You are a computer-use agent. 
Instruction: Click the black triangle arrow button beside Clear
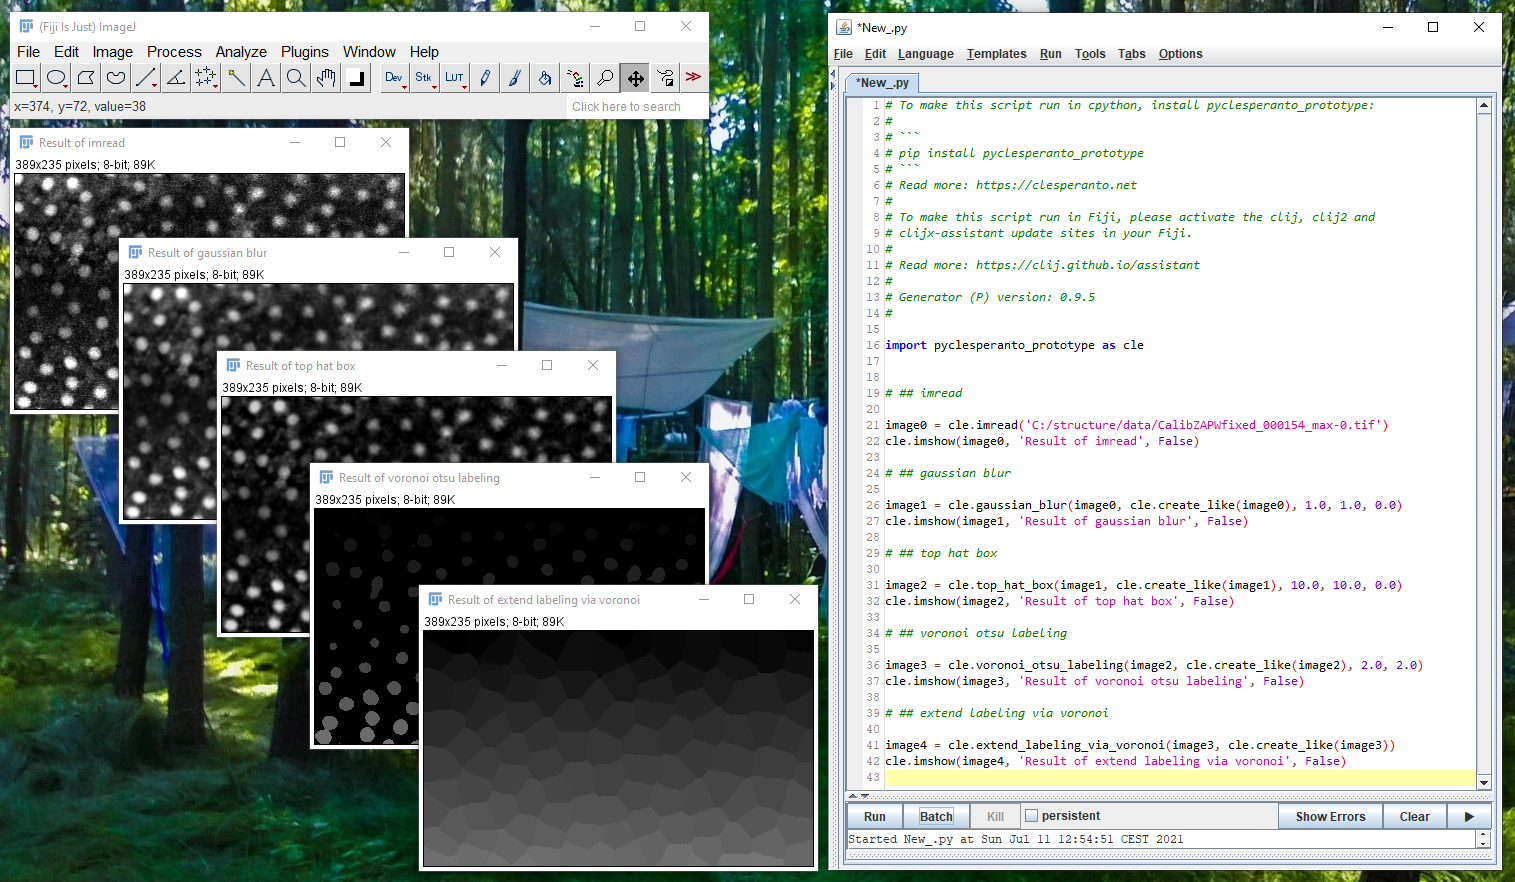[x=1469, y=817]
